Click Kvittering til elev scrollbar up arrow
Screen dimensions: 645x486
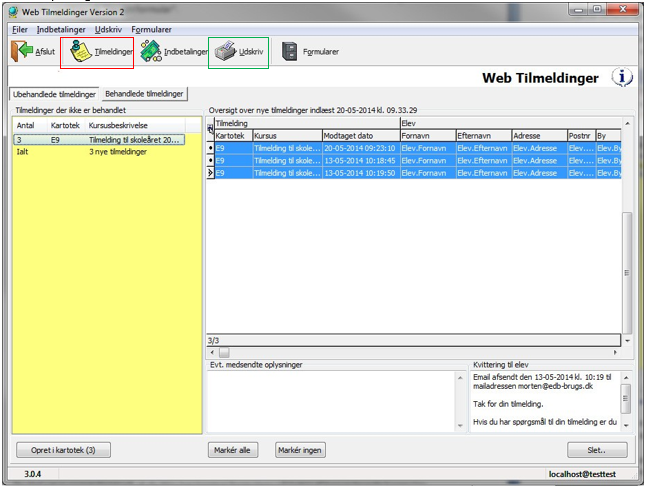626,377
